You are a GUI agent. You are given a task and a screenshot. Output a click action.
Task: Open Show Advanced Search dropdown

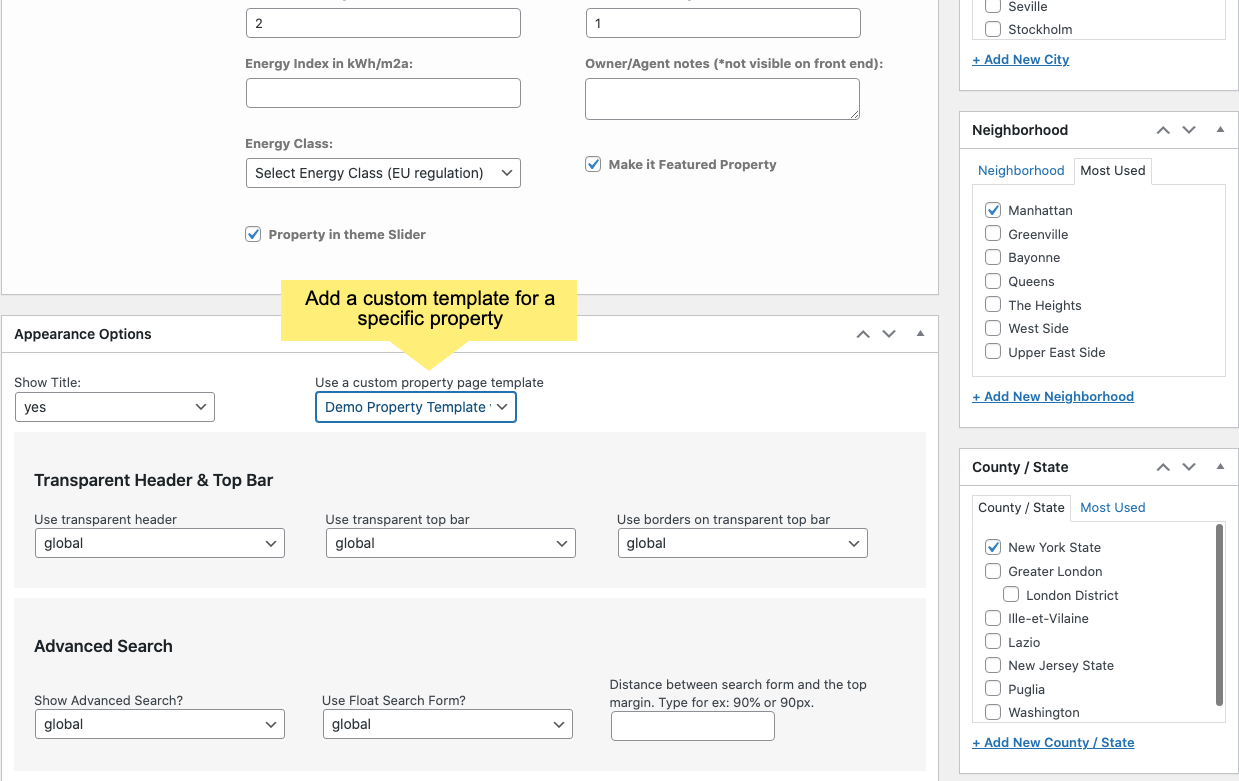pyautogui.click(x=160, y=724)
